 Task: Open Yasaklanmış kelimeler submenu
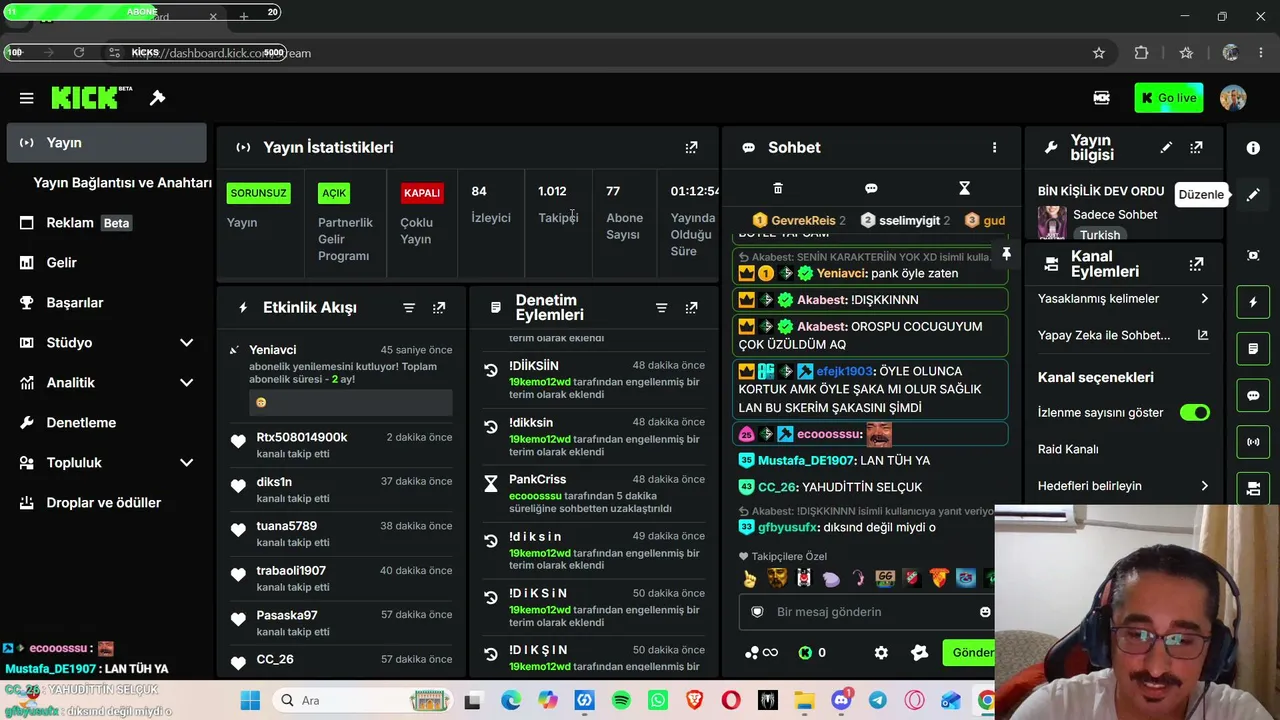point(1124,299)
